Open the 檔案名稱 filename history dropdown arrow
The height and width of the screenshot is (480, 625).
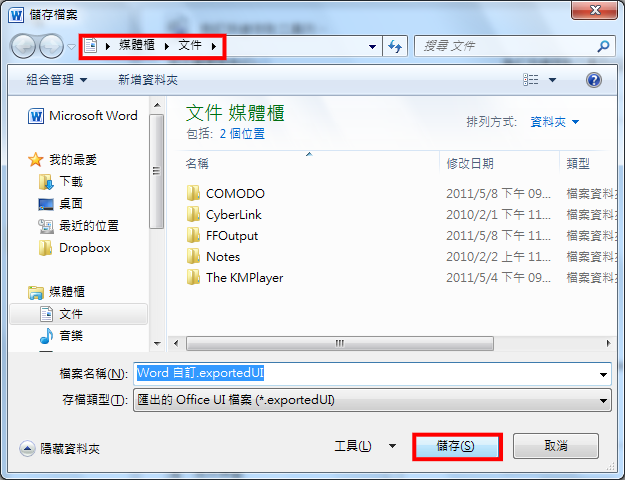pyautogui.click(x=603, y=374)
